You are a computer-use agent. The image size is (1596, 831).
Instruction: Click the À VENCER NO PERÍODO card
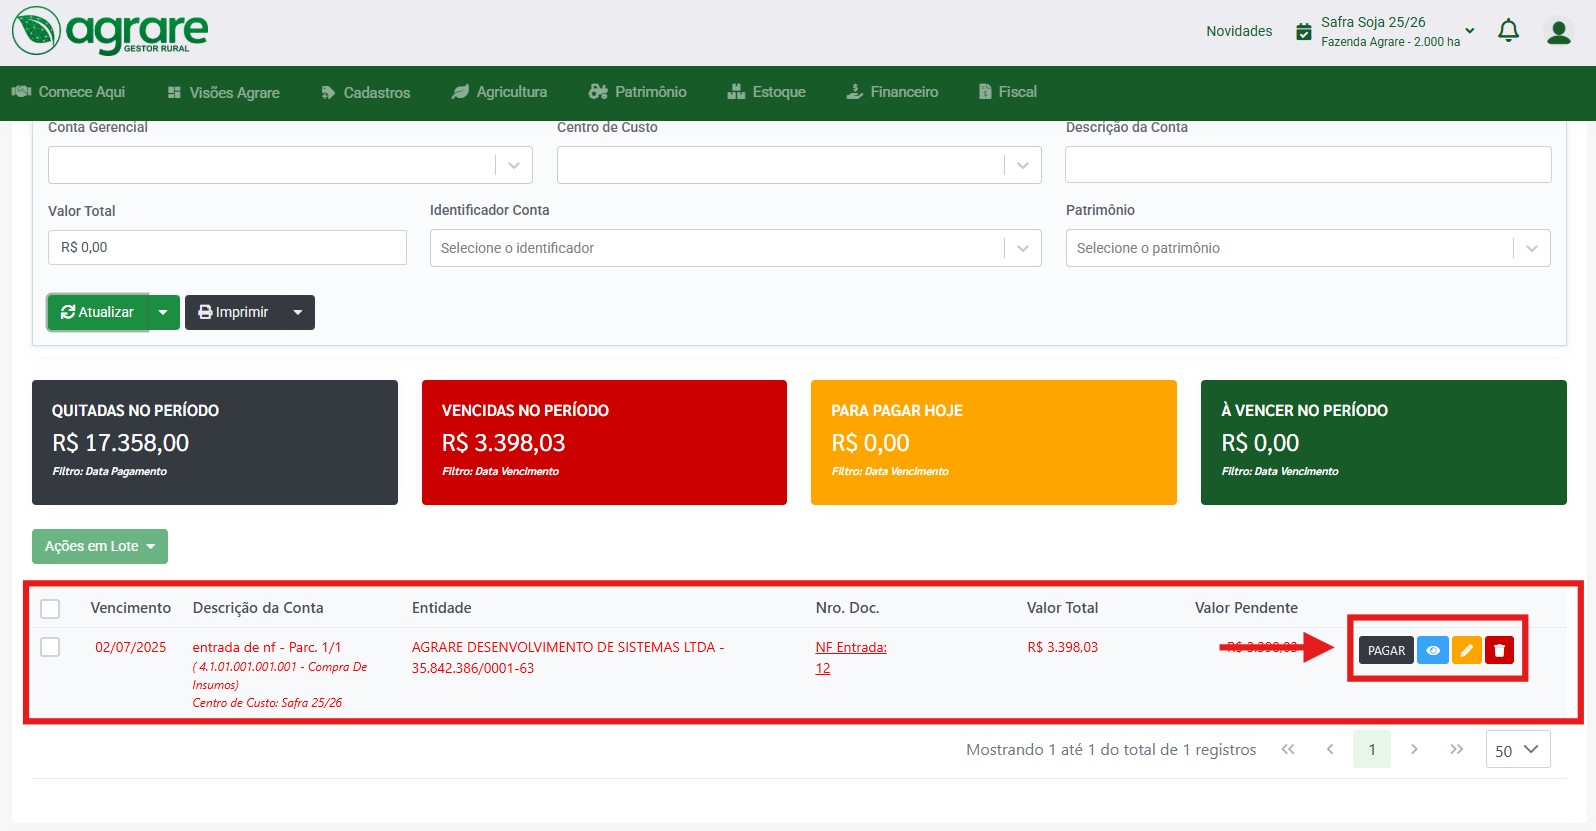tap(1384, 442)
